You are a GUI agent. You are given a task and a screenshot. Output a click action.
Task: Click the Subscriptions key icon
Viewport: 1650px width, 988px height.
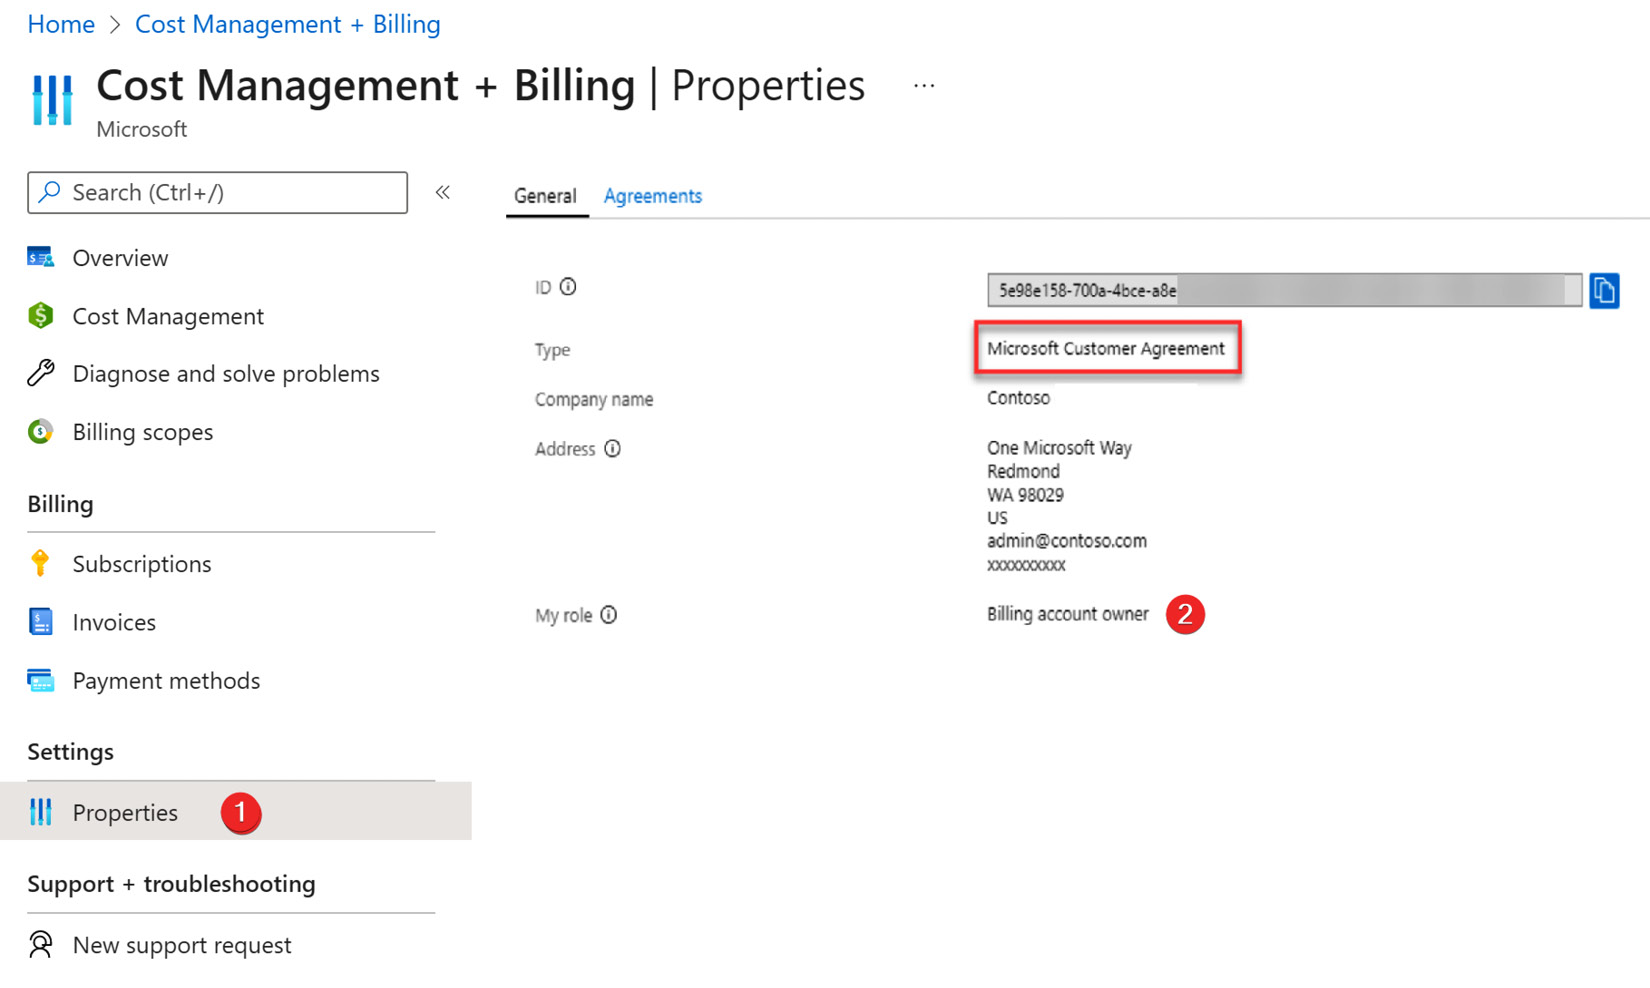[40, 564]
